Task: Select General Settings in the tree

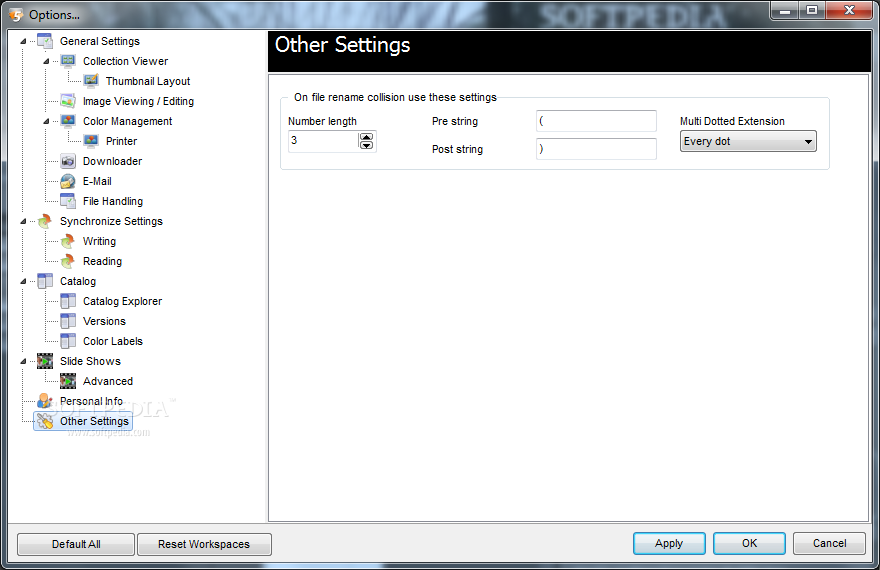Action: 100,41
